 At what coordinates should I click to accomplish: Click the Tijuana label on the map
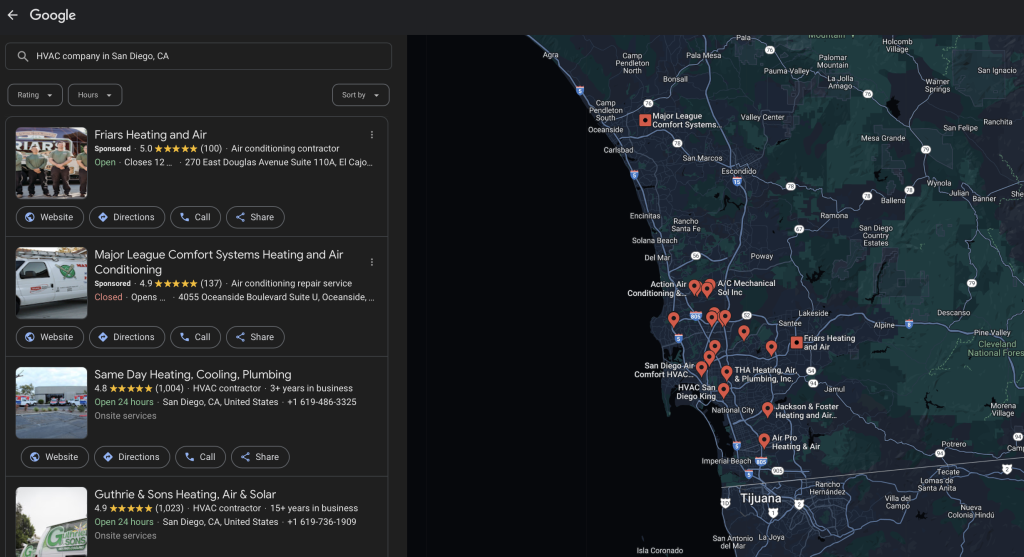pyautogui.click(x=761, y=498)
